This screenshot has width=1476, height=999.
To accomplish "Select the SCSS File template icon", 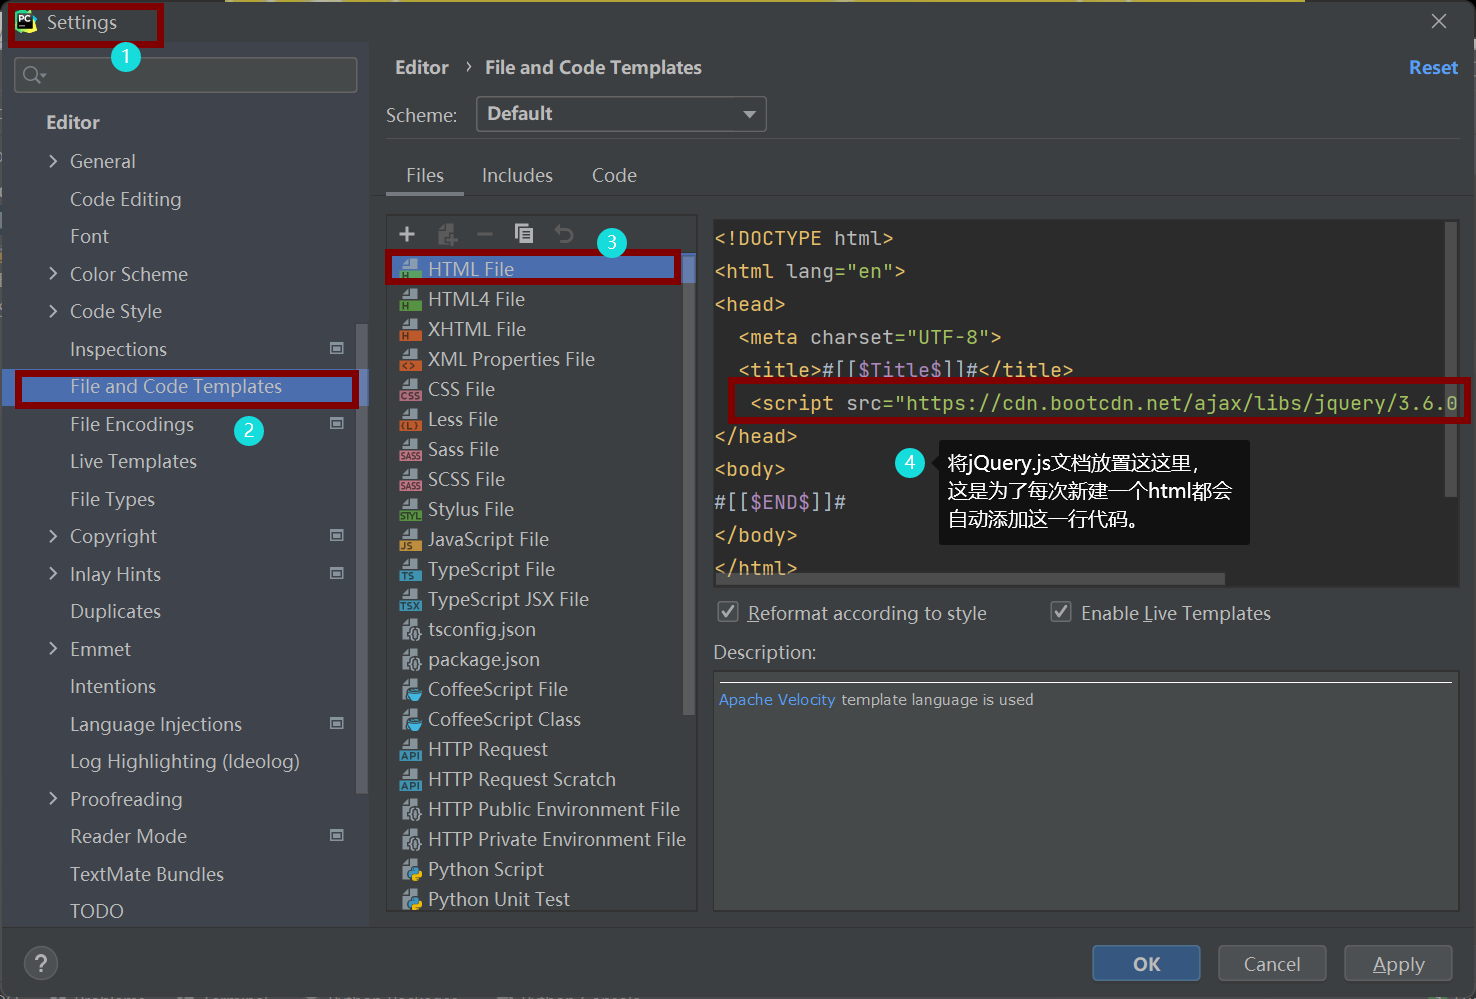I will coord(410,480).
